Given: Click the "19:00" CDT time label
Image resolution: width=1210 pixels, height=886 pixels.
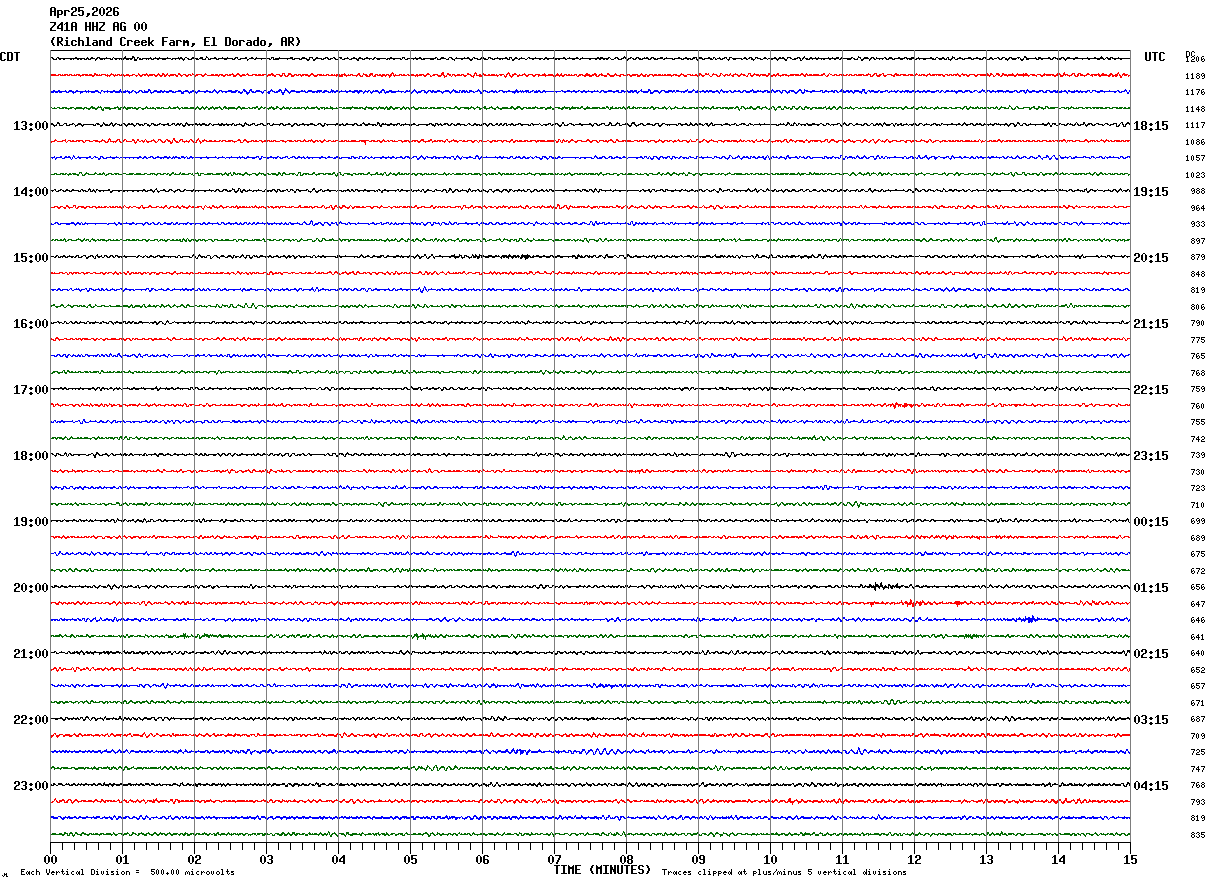Looking at the screenshot, I should 30,522.
